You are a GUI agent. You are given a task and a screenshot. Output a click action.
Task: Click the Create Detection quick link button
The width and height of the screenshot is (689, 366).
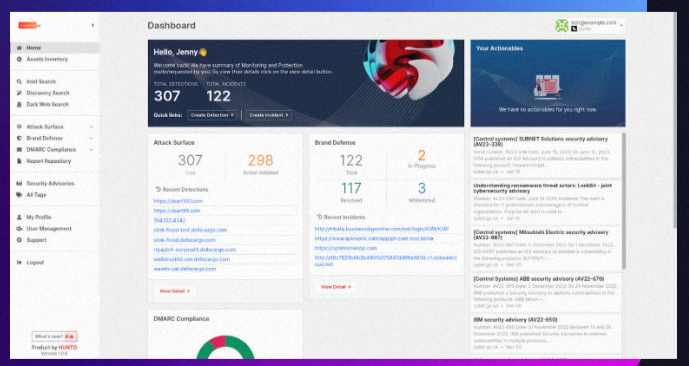(213, 115)
